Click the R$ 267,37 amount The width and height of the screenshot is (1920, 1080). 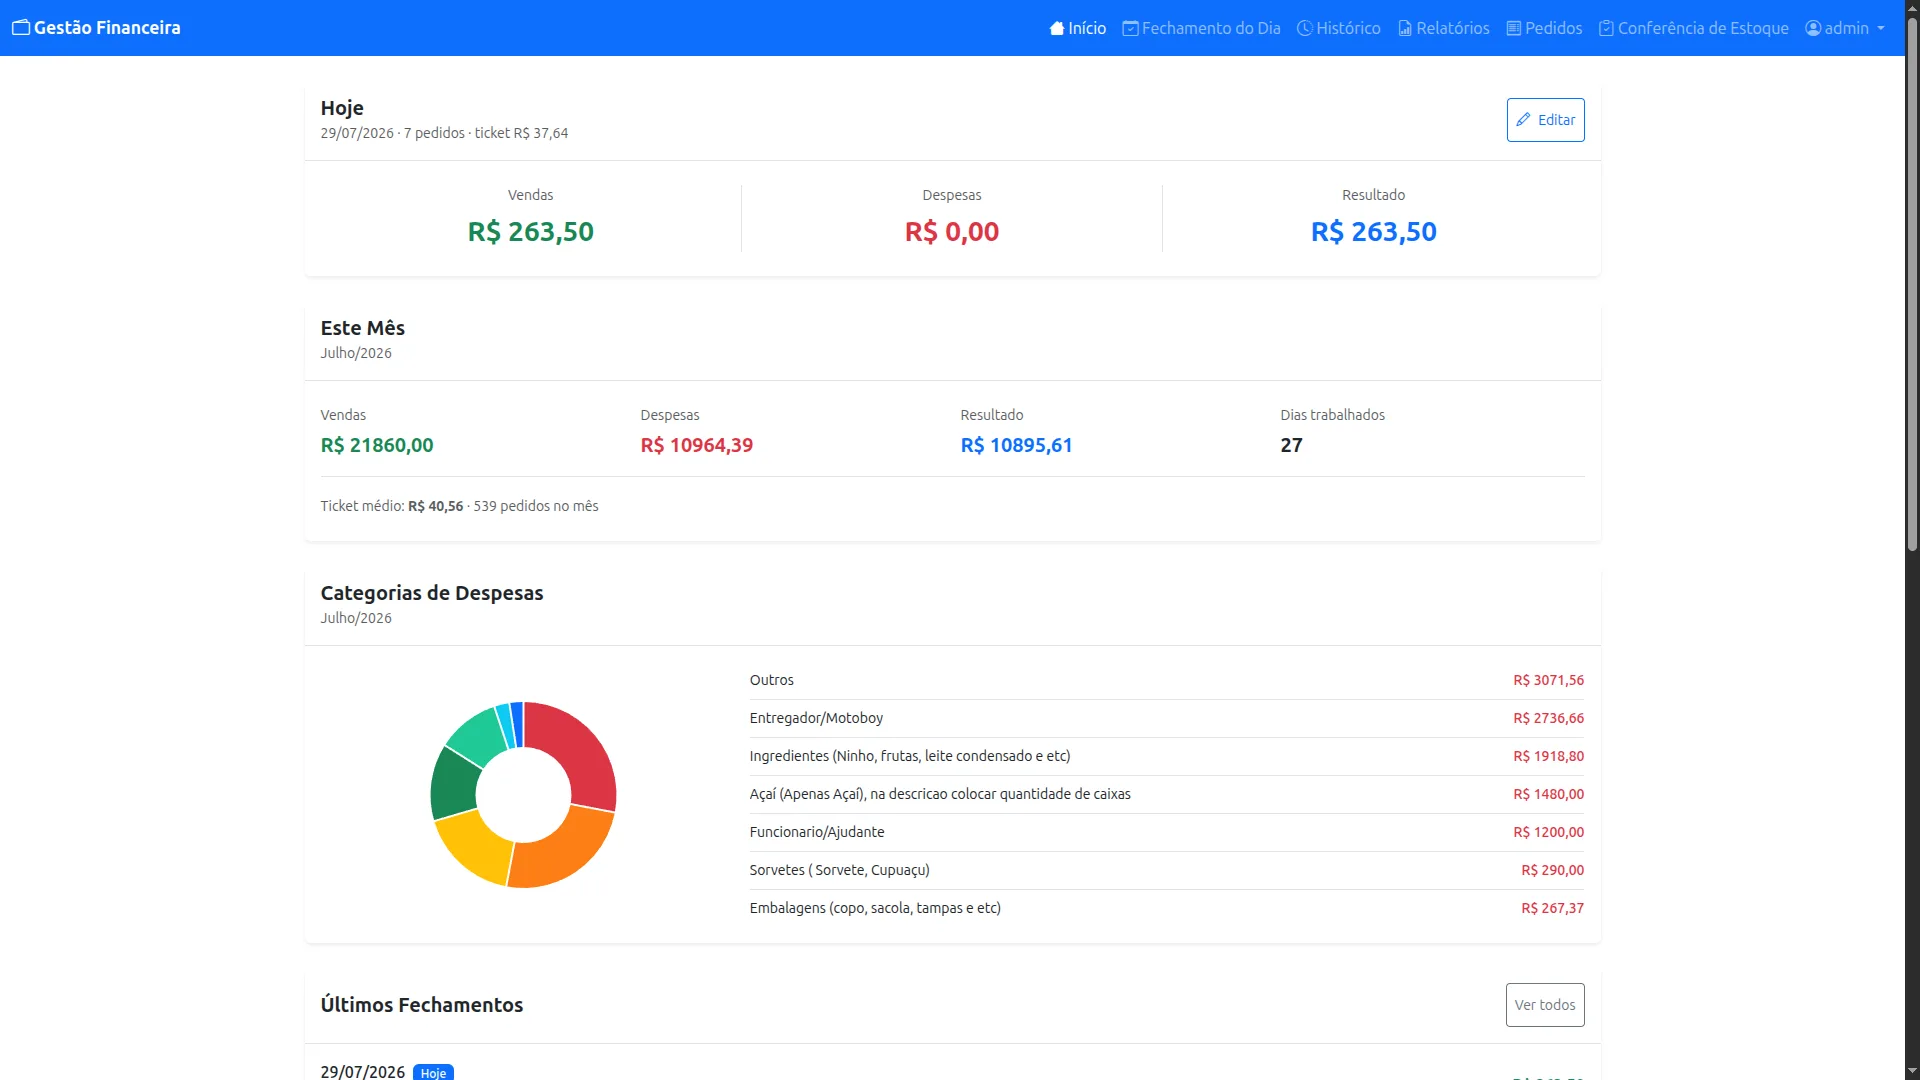(x=1552, y=908)
